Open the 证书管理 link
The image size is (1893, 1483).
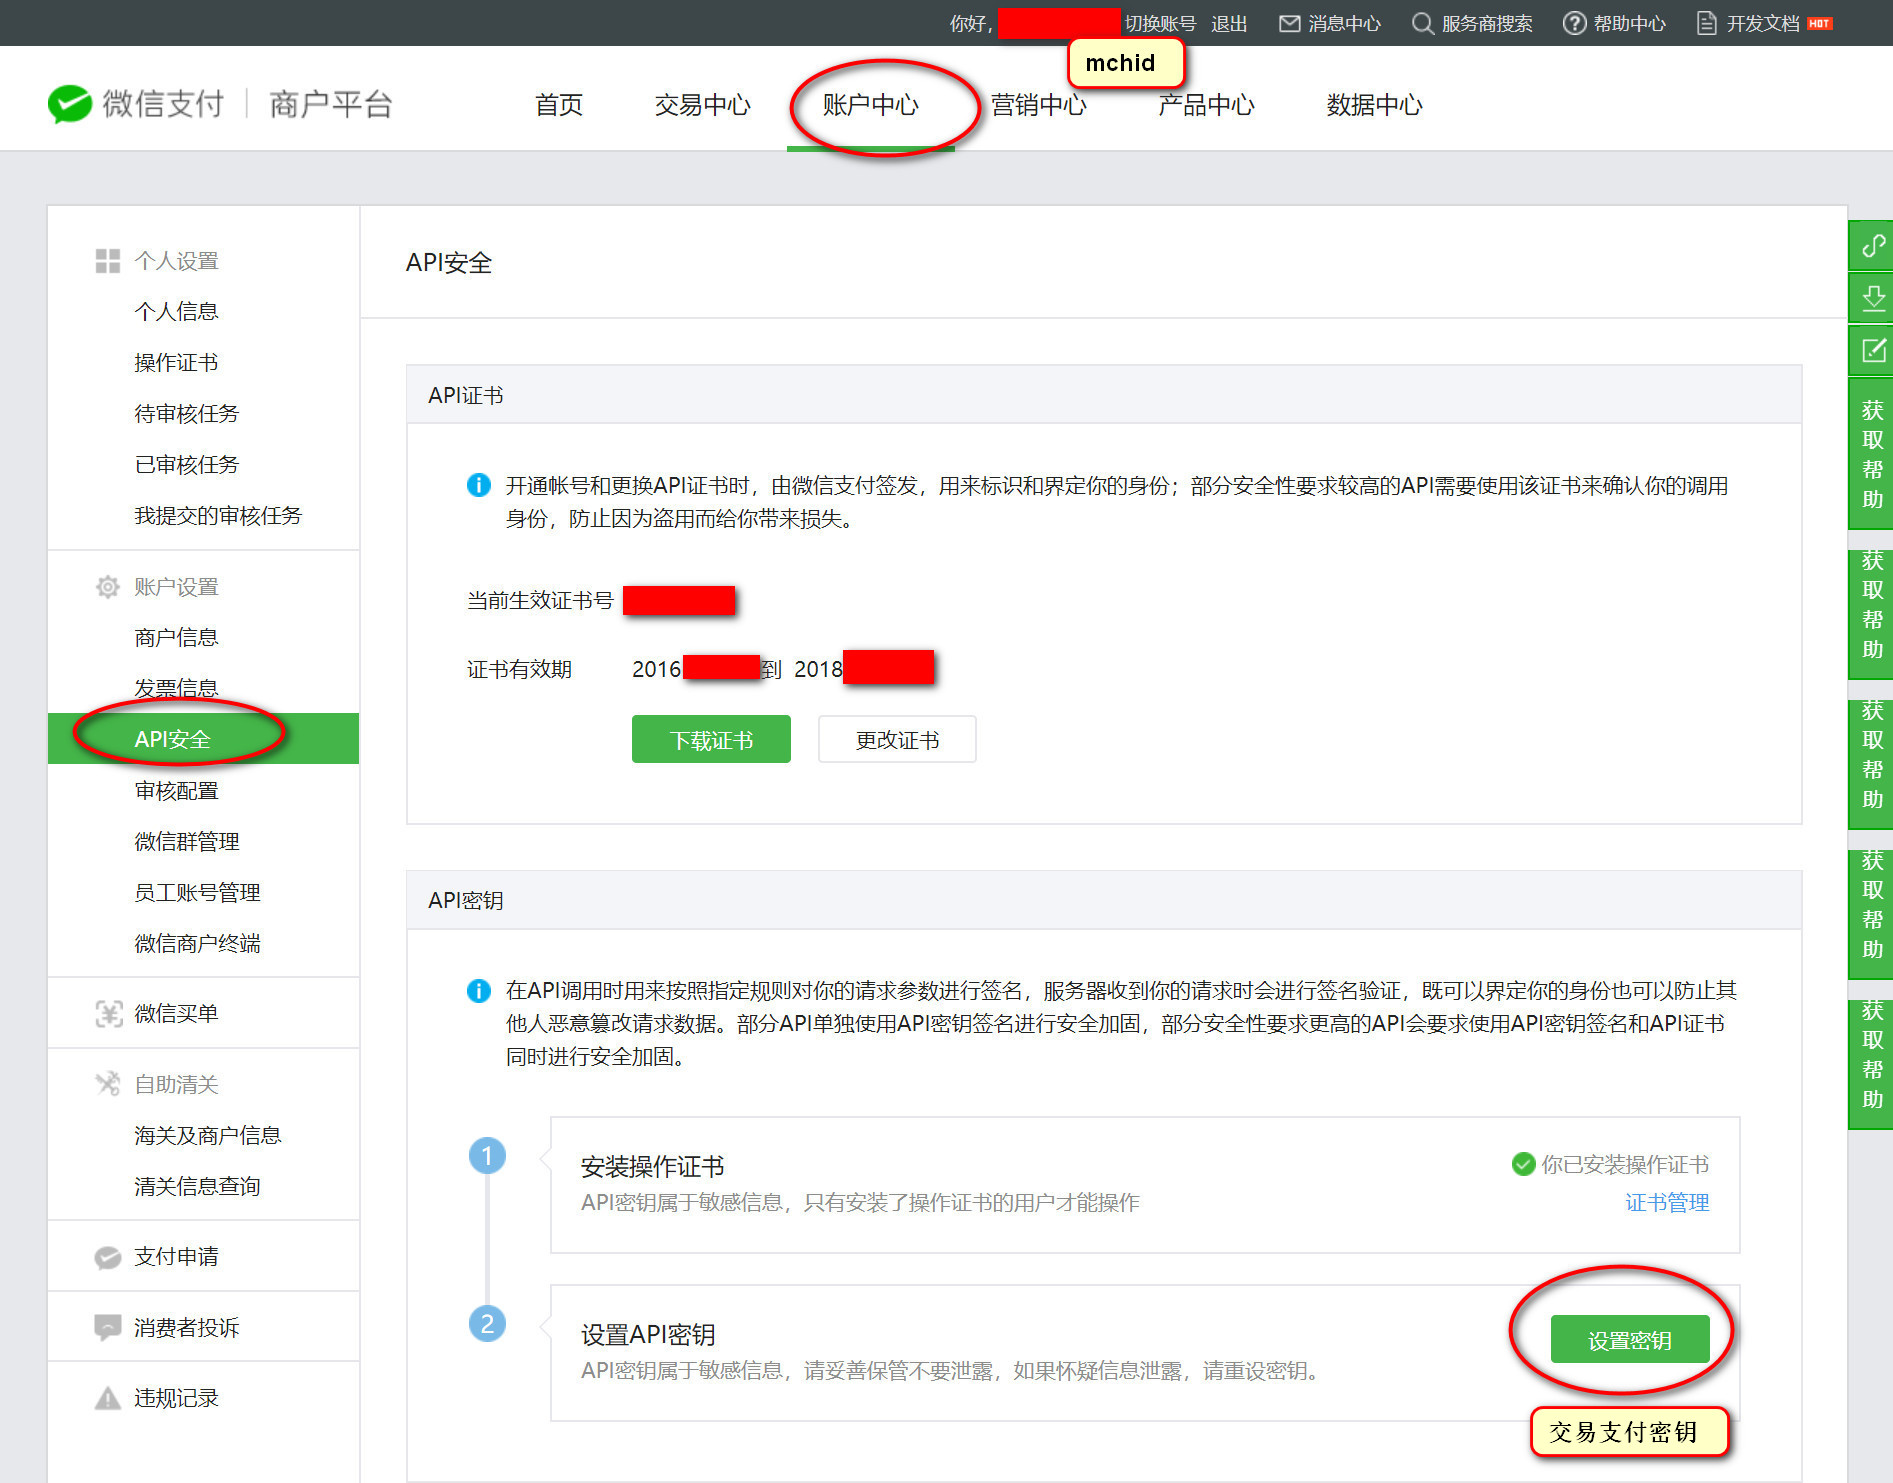coord(1666,1202)
